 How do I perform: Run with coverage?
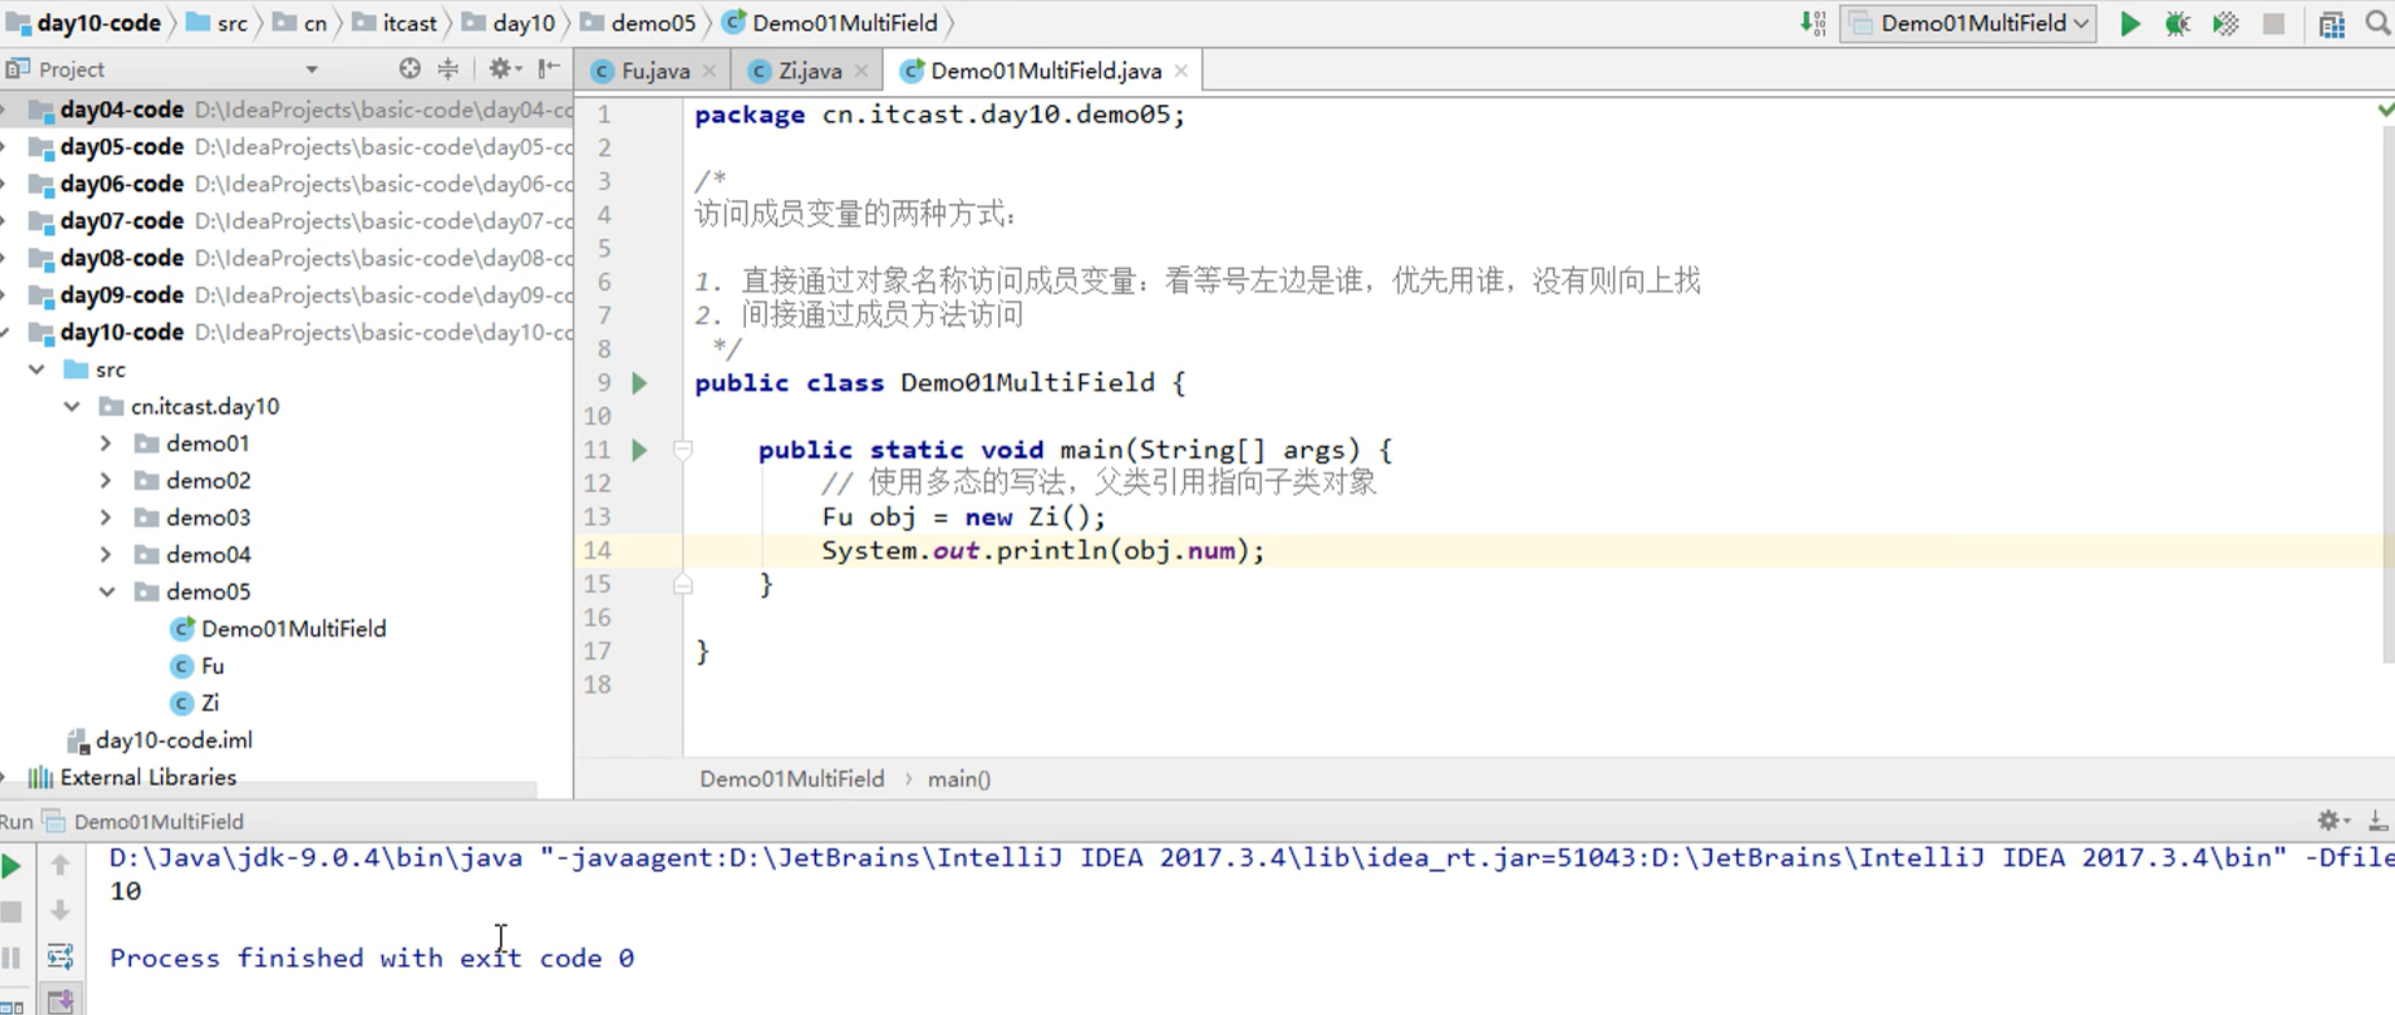pos(2225,23)
